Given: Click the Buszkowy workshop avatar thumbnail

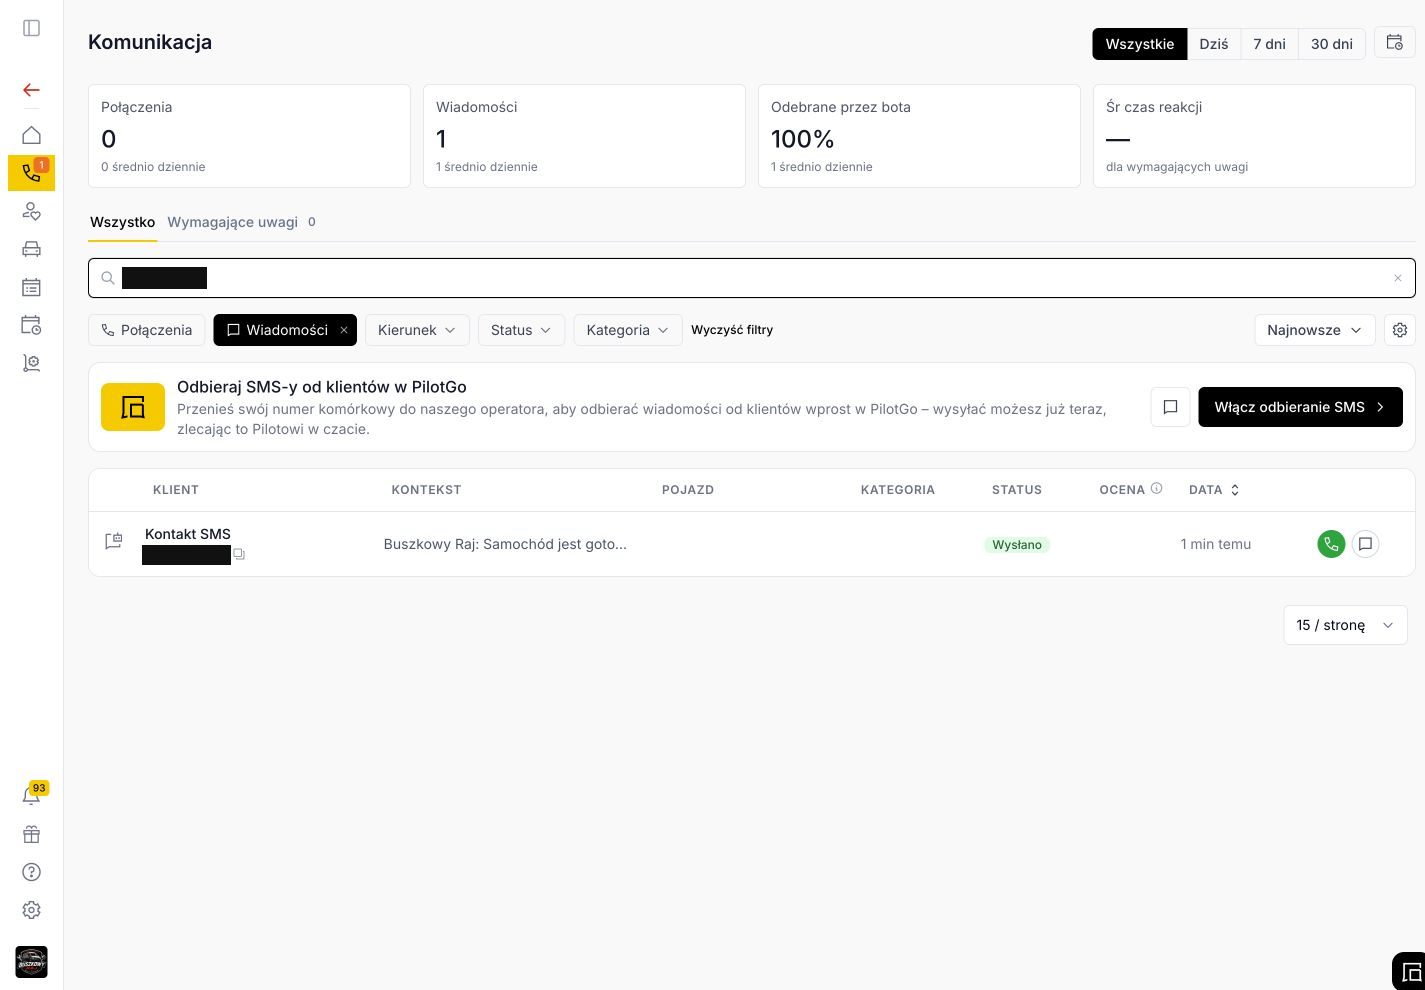Looking at the screenshot, I should click(31, 962).
